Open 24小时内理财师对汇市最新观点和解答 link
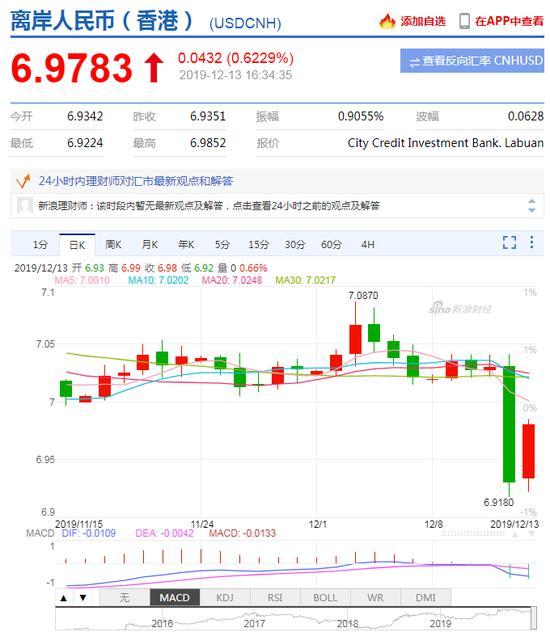 [x=136, y=181]
